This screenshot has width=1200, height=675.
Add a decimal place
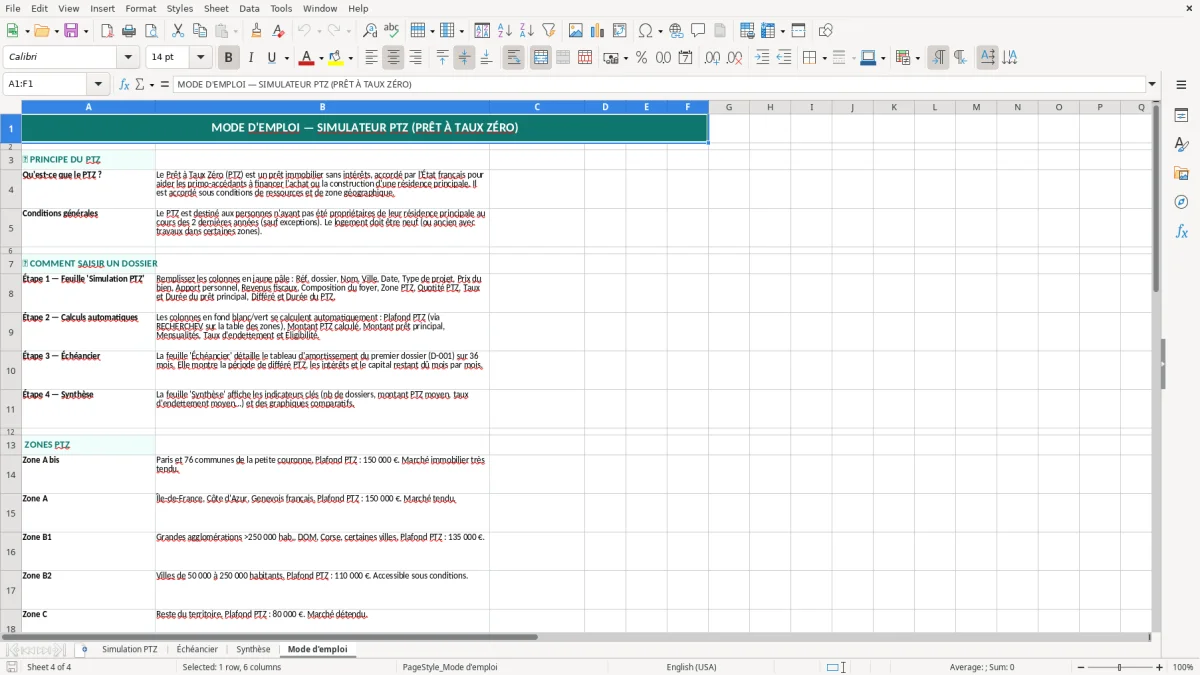pyautogui.click(x=713, y=58)
